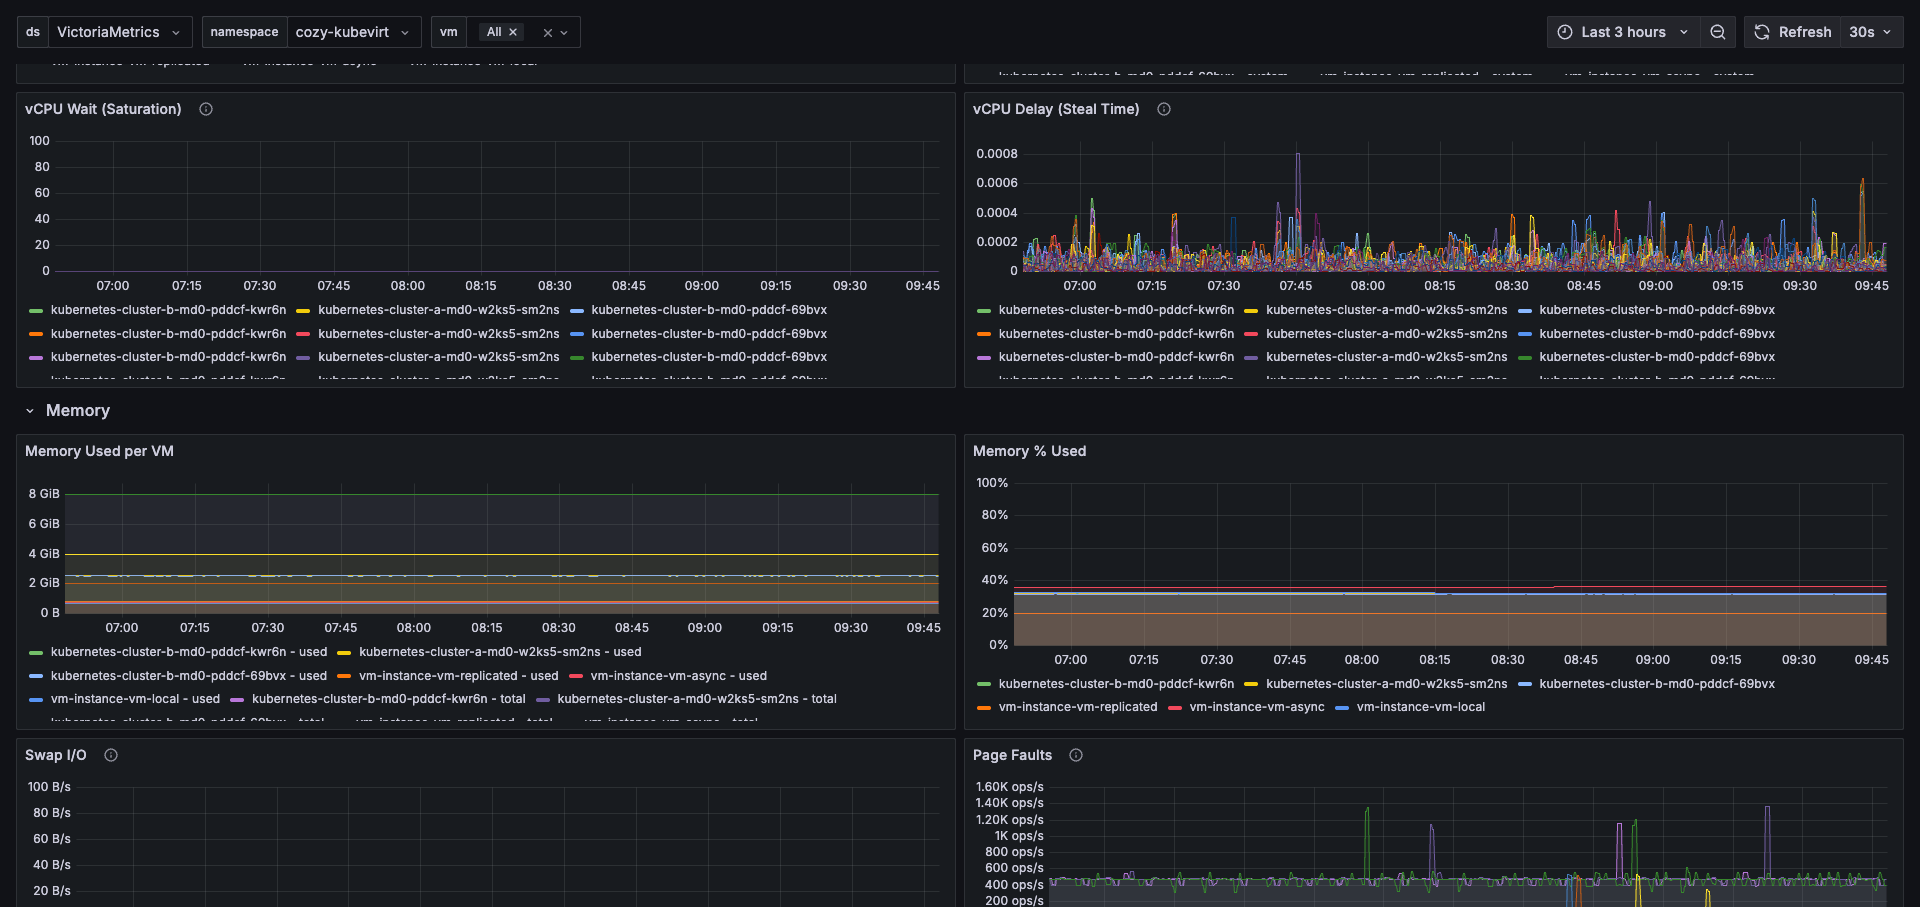Show info tooltip for Page Faults panel
The height and width of the screenshot is (907, 1920).
coord(1076,755)
